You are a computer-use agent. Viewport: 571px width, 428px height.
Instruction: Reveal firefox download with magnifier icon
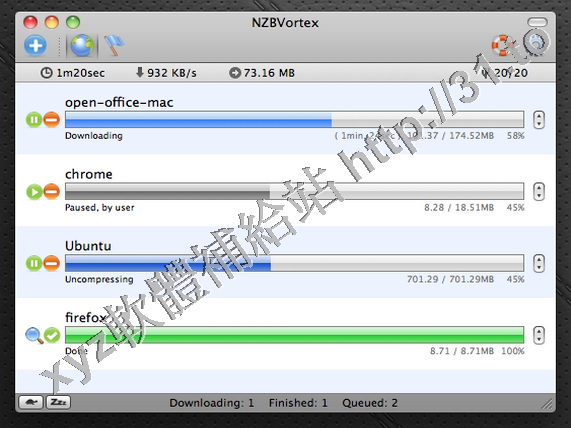point(34,335)
